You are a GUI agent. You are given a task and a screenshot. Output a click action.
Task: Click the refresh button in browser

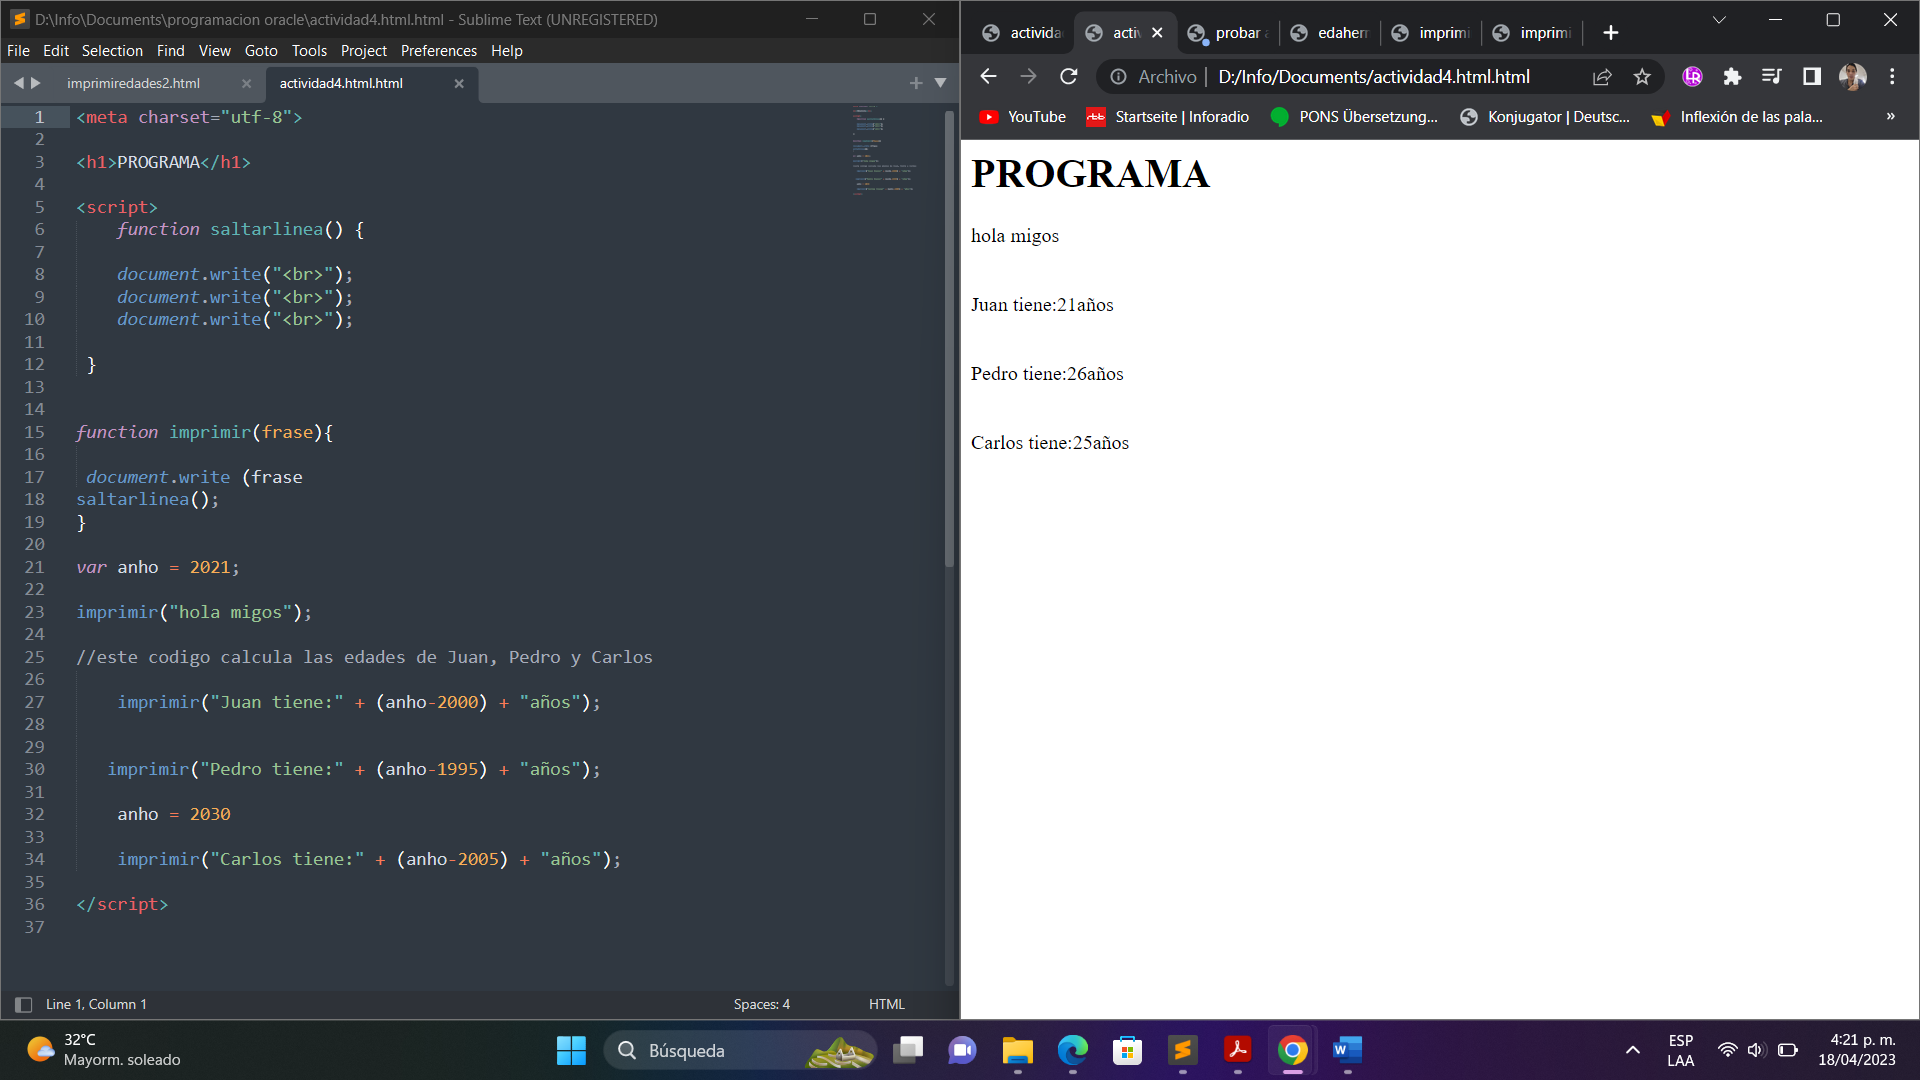[x=1072, y=76]
